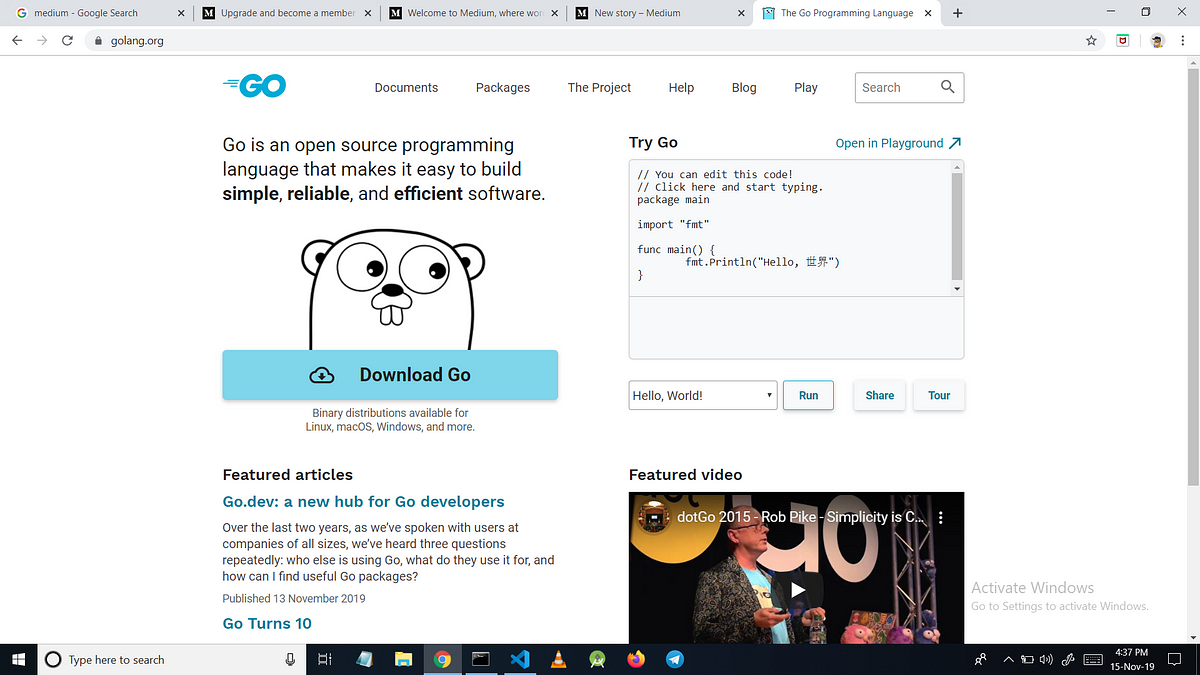This screenshot has width=1200, height=675.
Task: Click the microphone icon in the taskbar search
Action: (x=290, y=659)
